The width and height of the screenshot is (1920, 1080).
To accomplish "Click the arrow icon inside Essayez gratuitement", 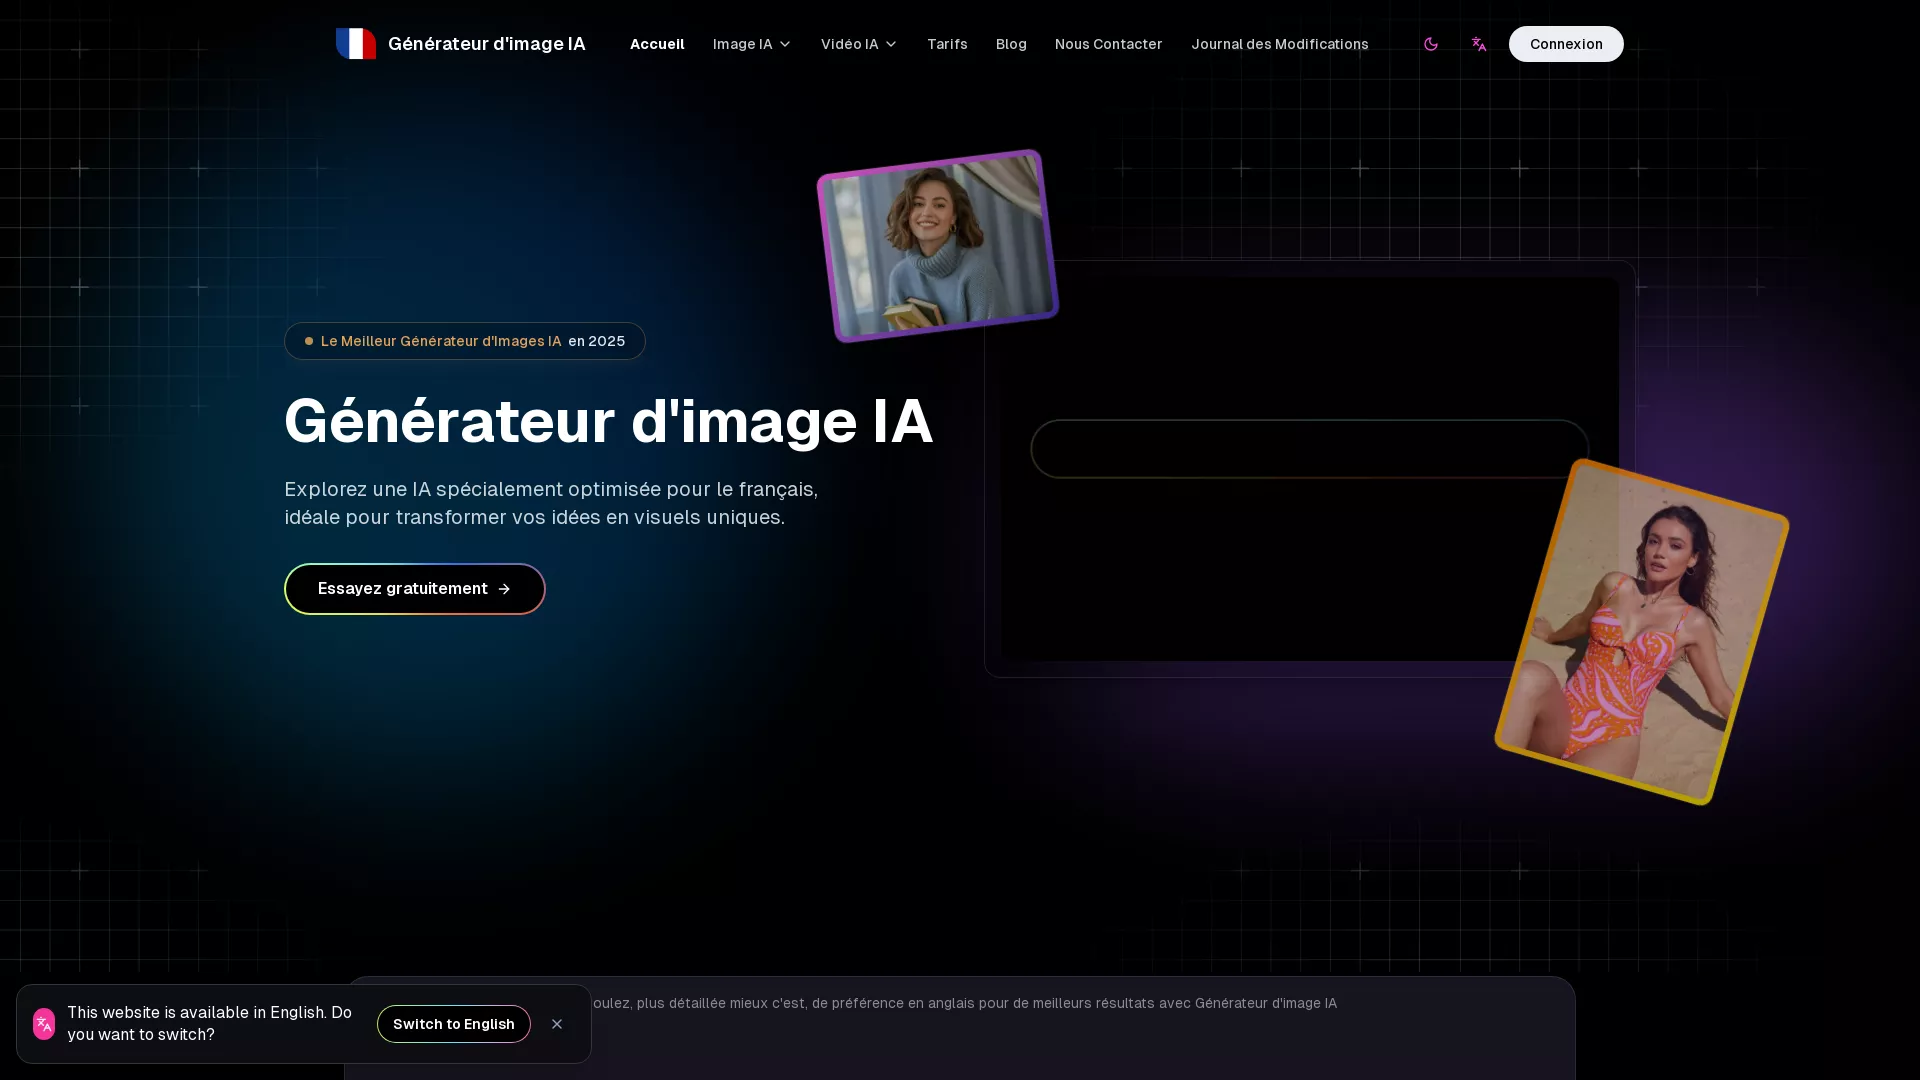I will [x=504, y=589].
